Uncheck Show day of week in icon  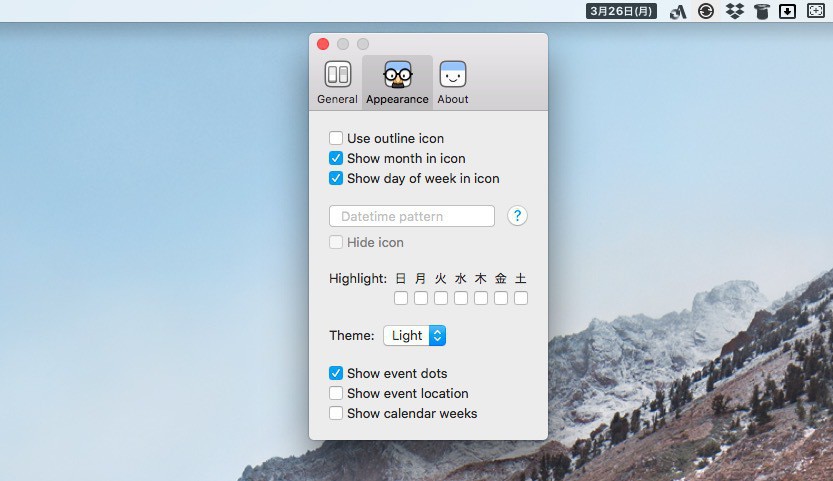[x=336, y=179]
